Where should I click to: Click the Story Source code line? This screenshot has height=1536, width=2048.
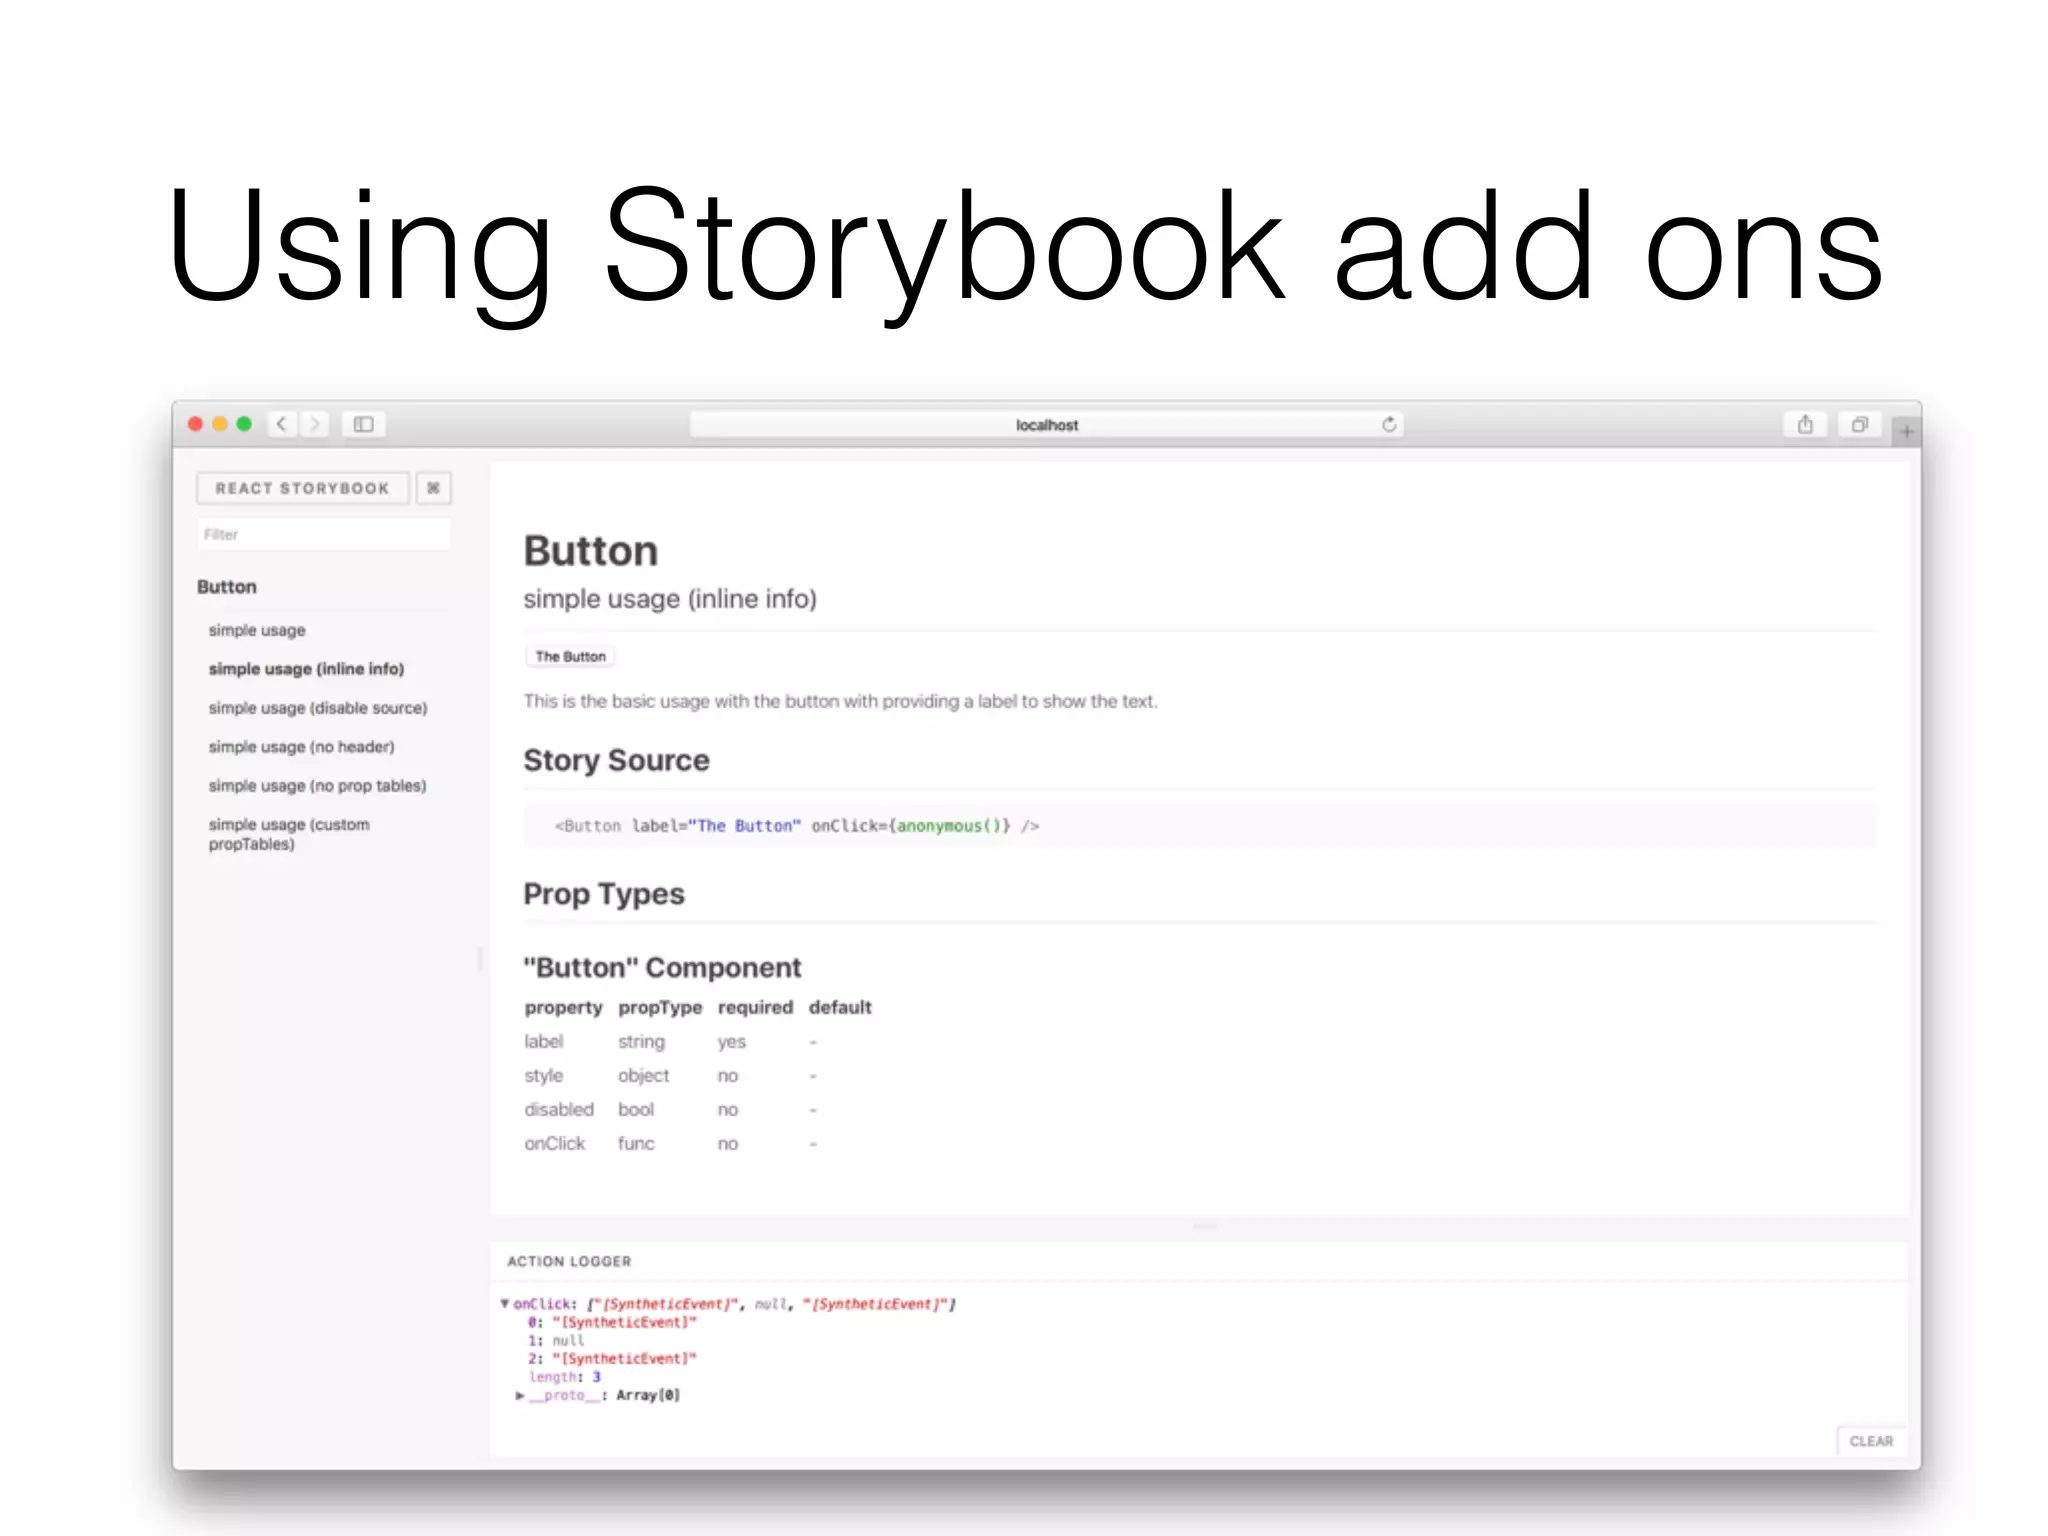1199,826
